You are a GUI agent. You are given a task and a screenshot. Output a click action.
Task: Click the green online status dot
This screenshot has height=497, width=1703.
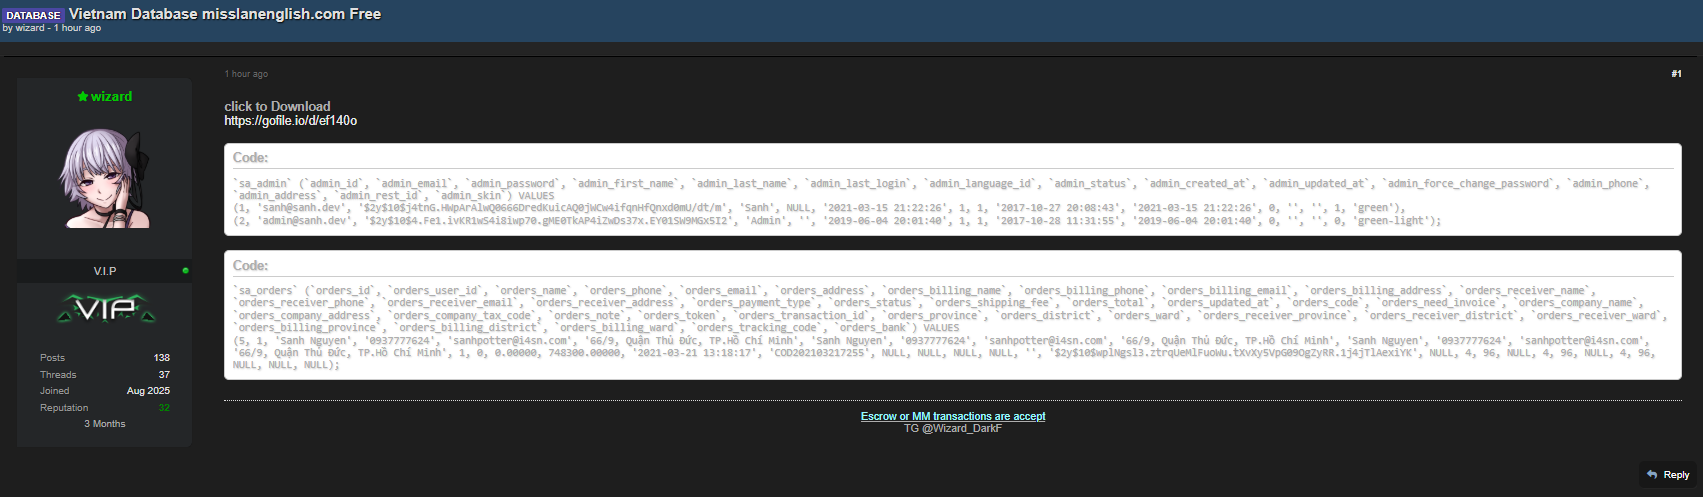pos(186,271)
